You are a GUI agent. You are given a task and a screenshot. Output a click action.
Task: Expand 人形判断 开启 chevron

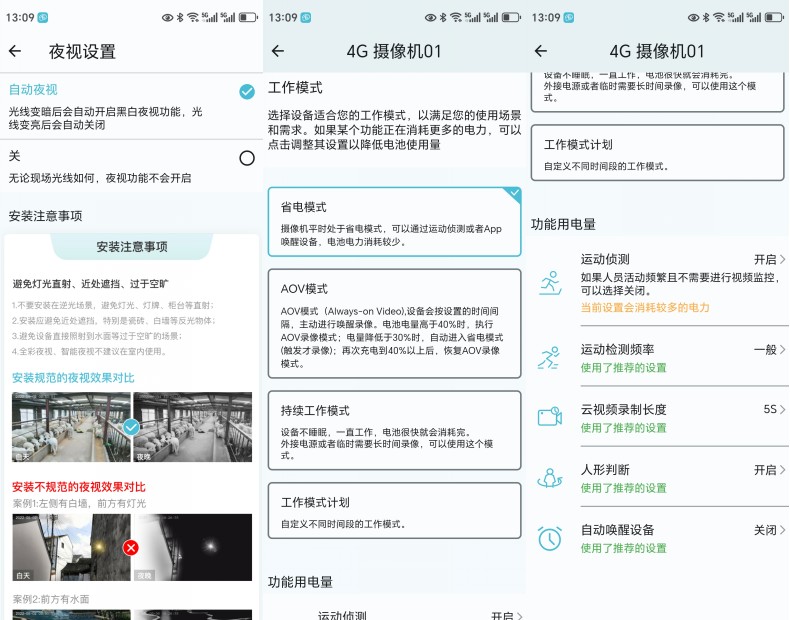(782, 470)
